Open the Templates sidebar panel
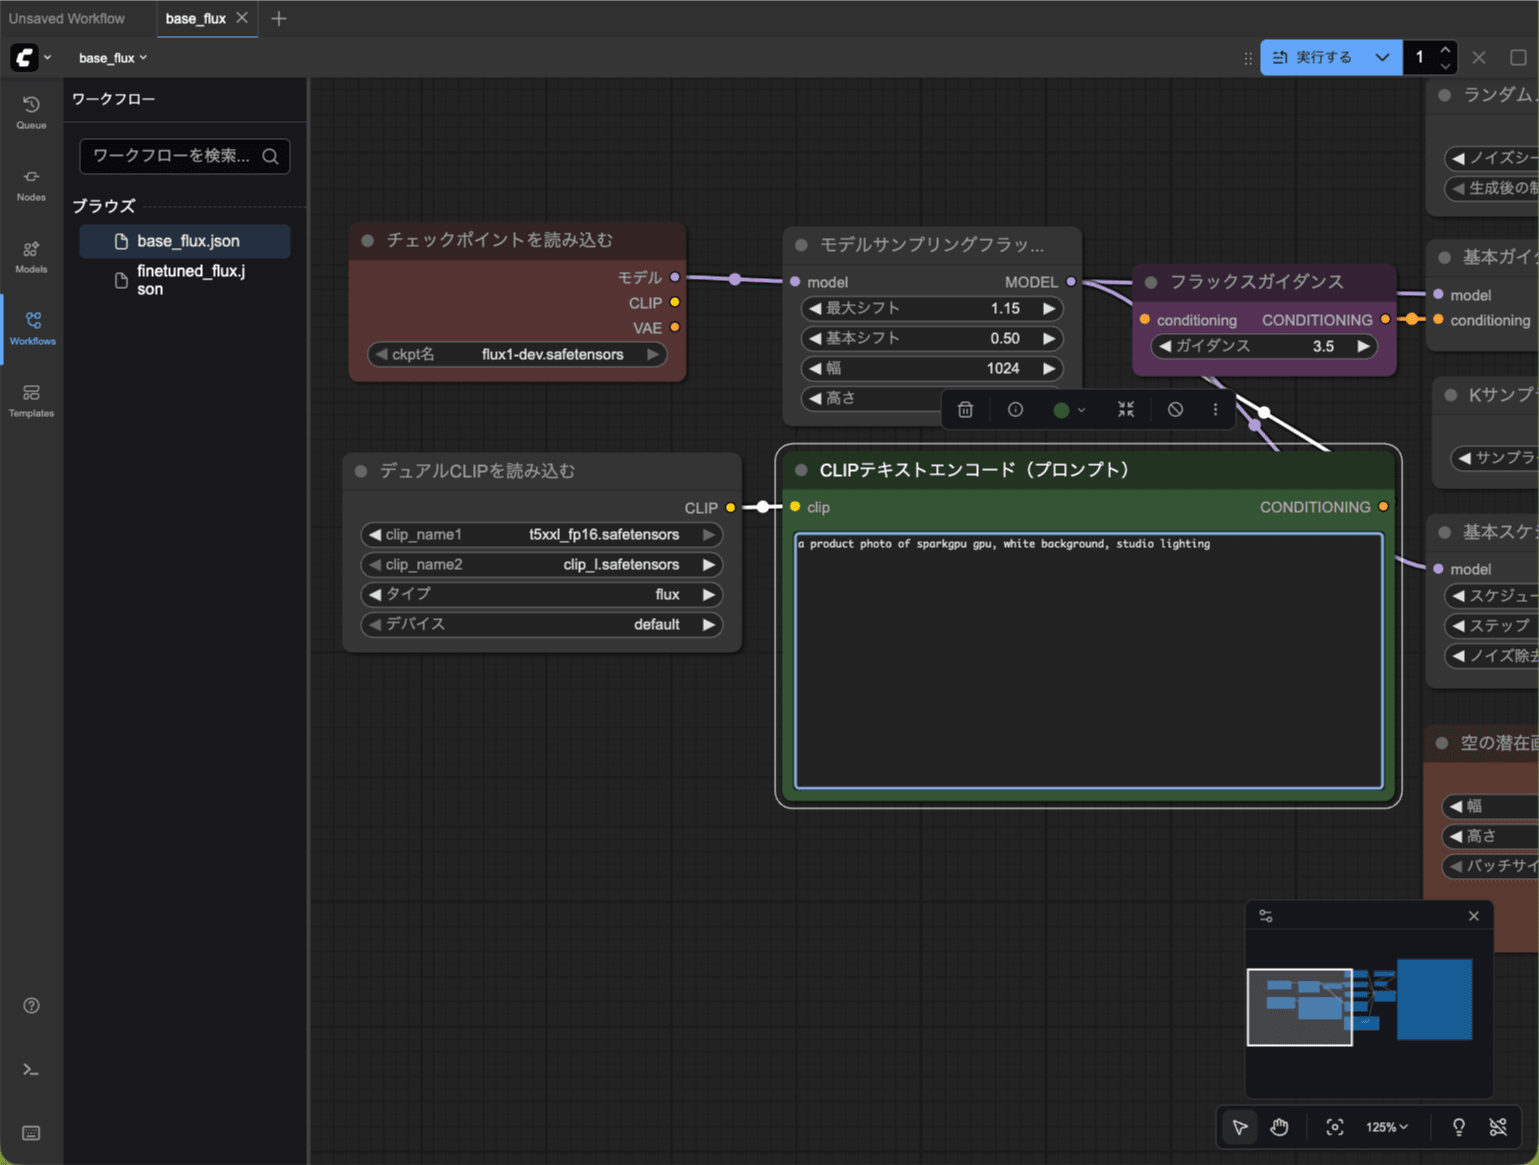Viewport: 1539px width, 1165px height. 31,400
